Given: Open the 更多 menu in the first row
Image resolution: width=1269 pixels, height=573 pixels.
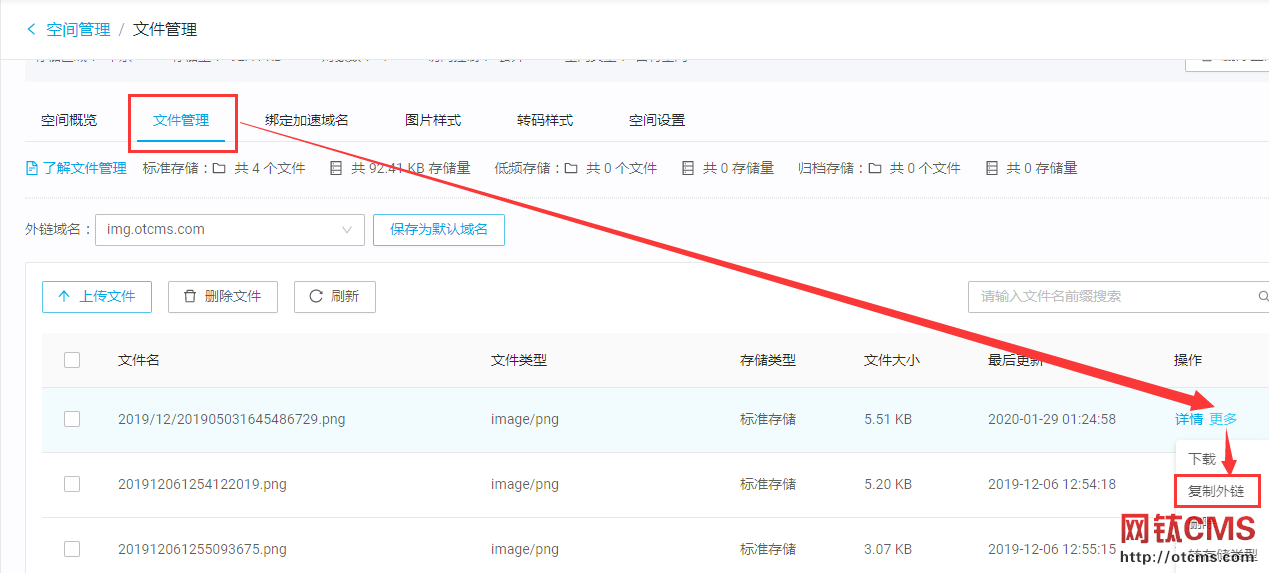Looking at the screenshot, I should coord(1223,419).
